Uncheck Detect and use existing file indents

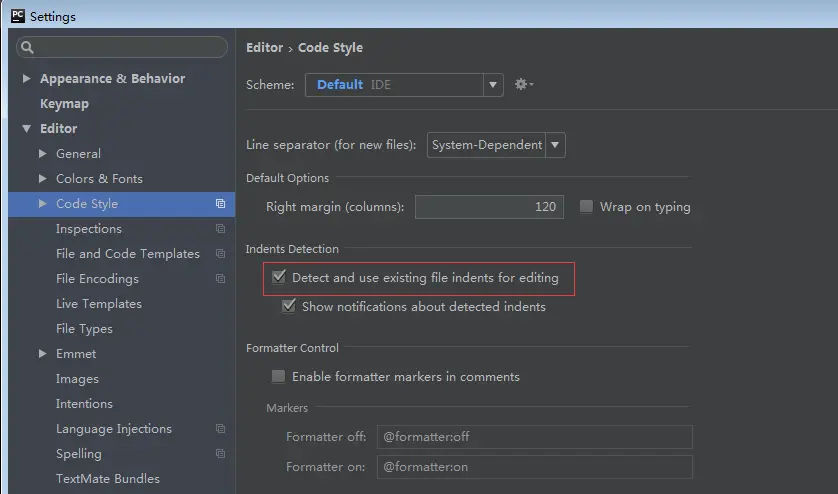(278, 277)
